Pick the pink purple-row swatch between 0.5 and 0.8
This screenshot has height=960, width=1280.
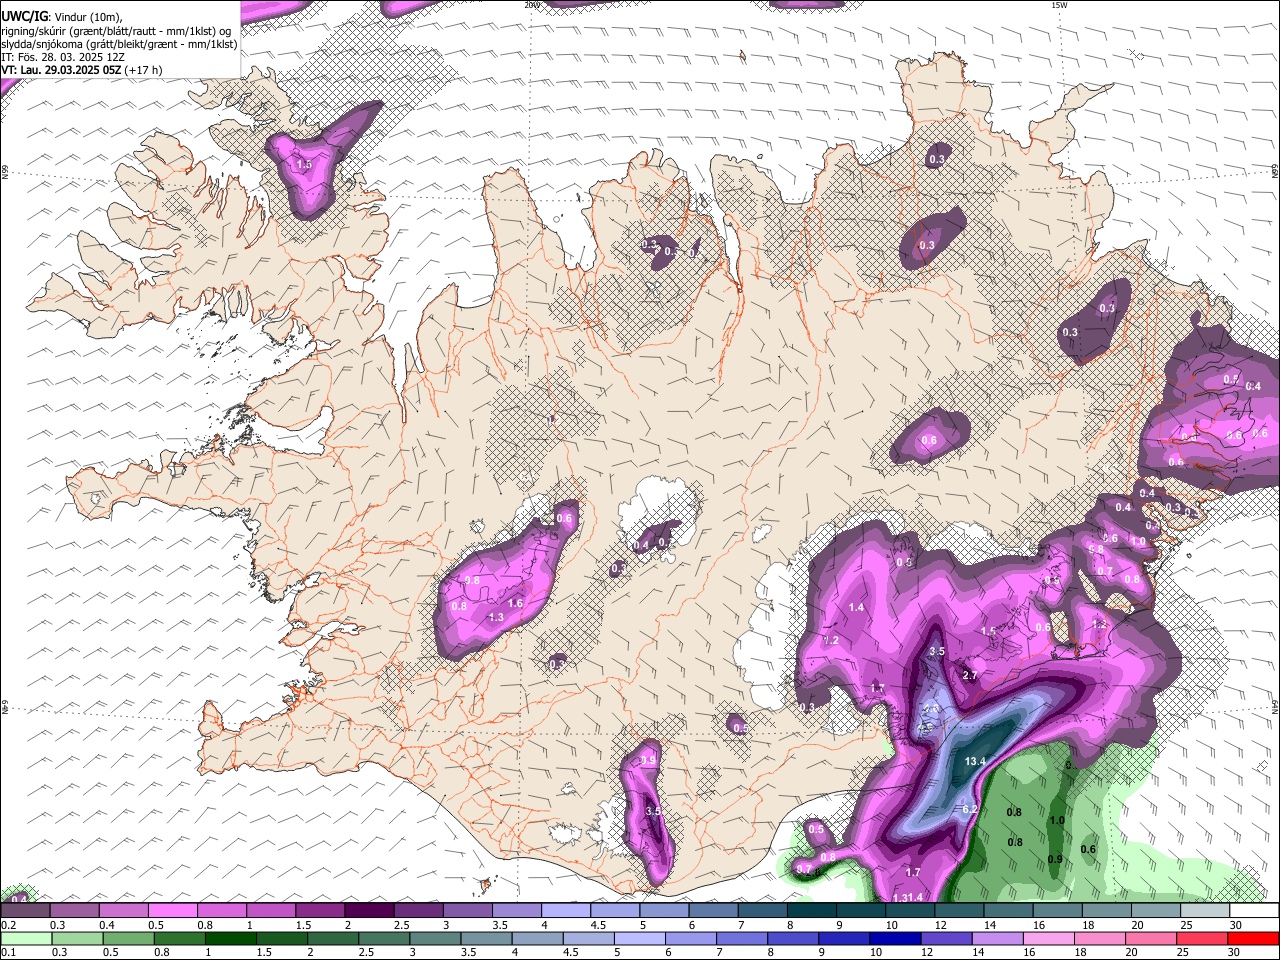point(172,910)
